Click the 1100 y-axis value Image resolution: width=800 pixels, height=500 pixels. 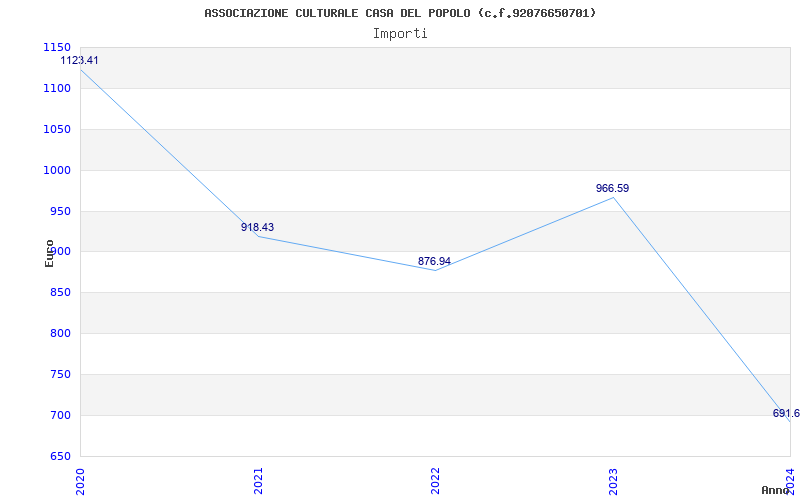(57, 88)
